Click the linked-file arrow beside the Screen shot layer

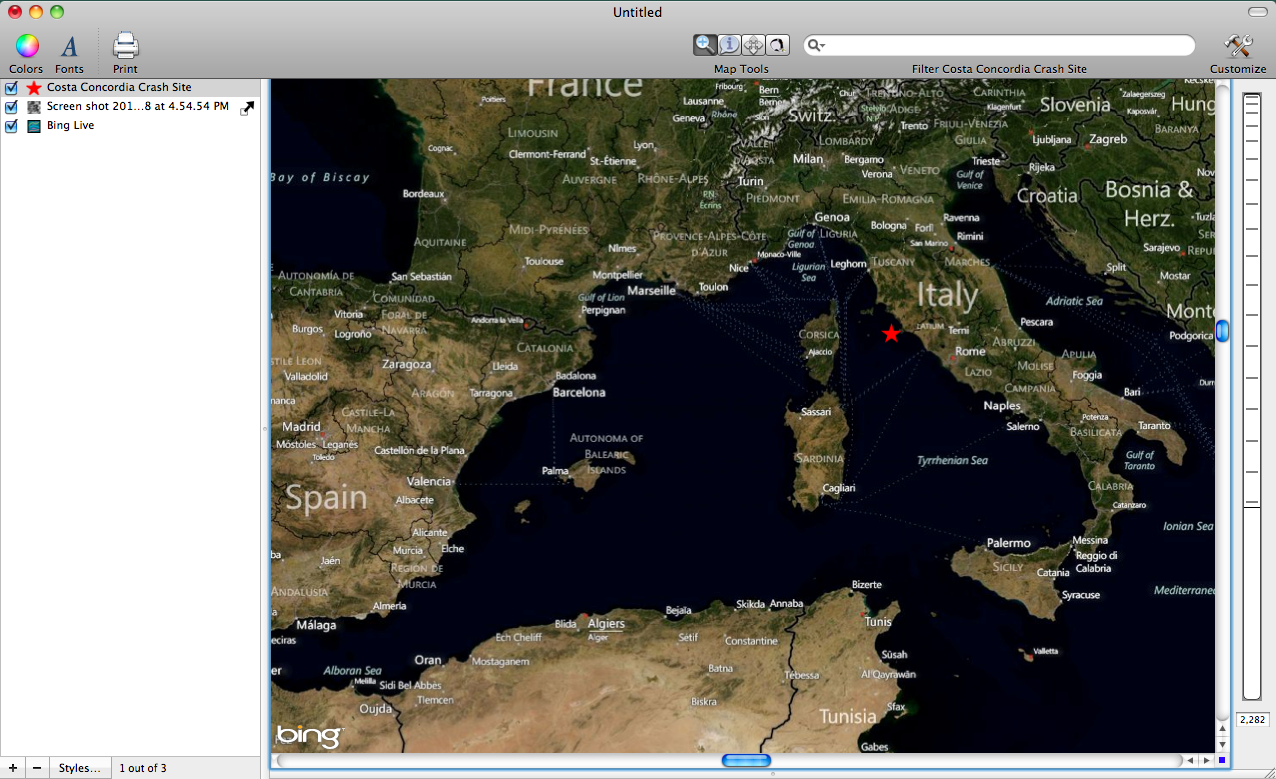tap(247, 108)
